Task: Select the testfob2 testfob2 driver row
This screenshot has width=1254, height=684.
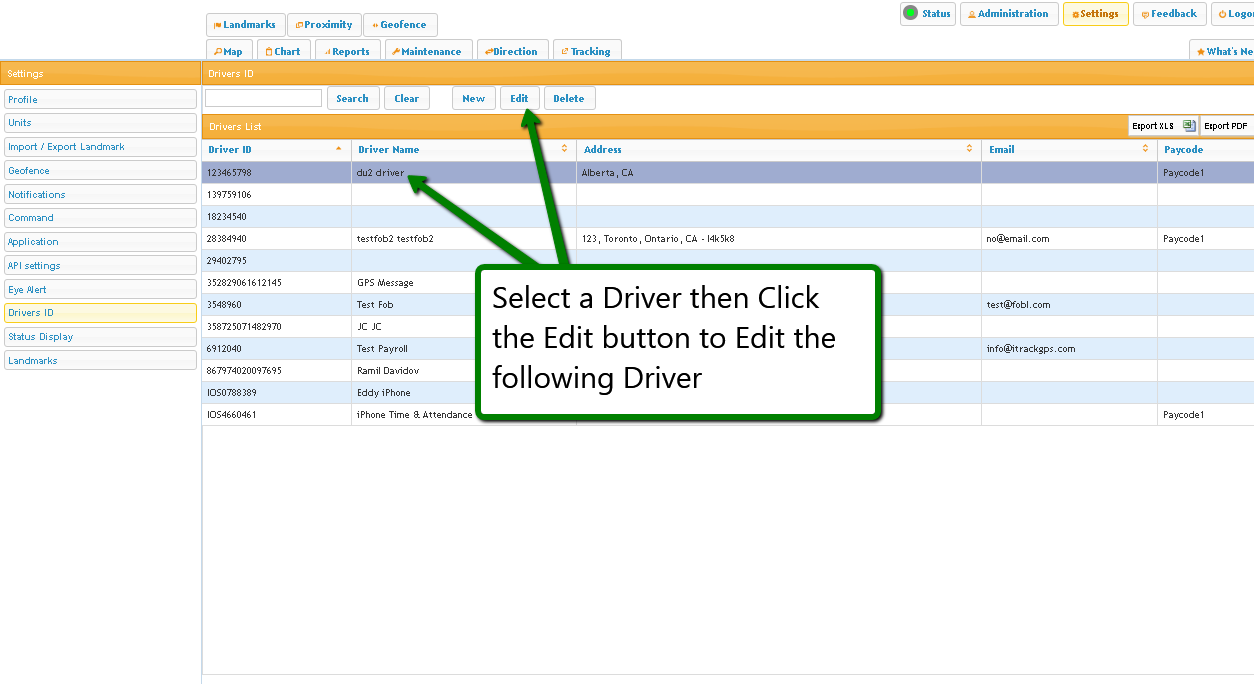Action: [395, 239]
